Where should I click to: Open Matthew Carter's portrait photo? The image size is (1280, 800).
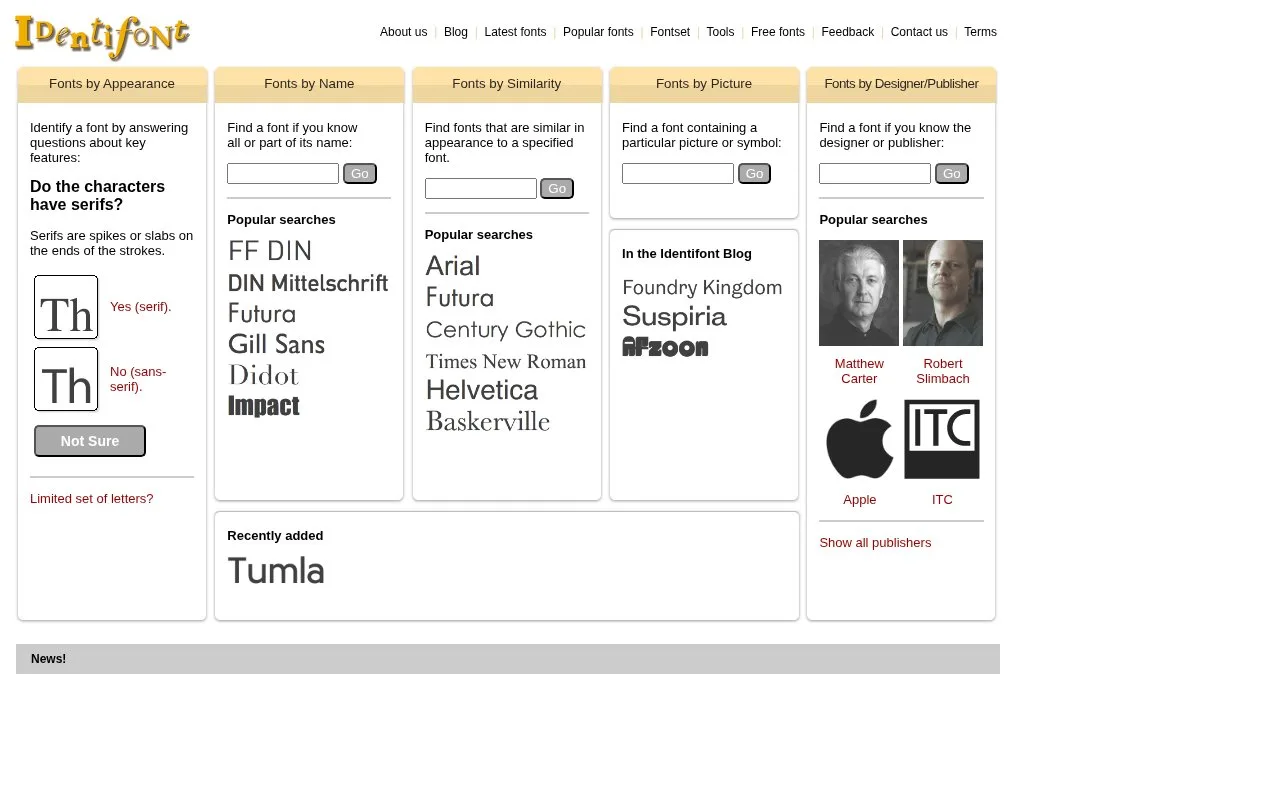(859, 293)
